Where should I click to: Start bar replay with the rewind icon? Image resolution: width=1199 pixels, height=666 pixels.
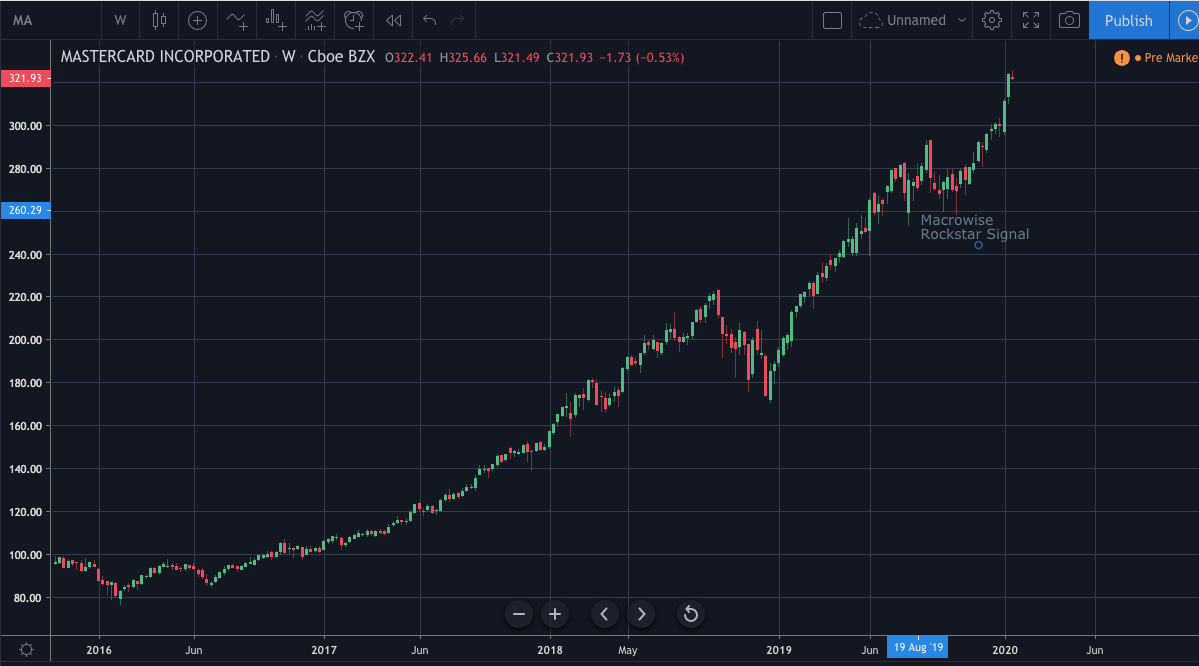tap(394, 21)
